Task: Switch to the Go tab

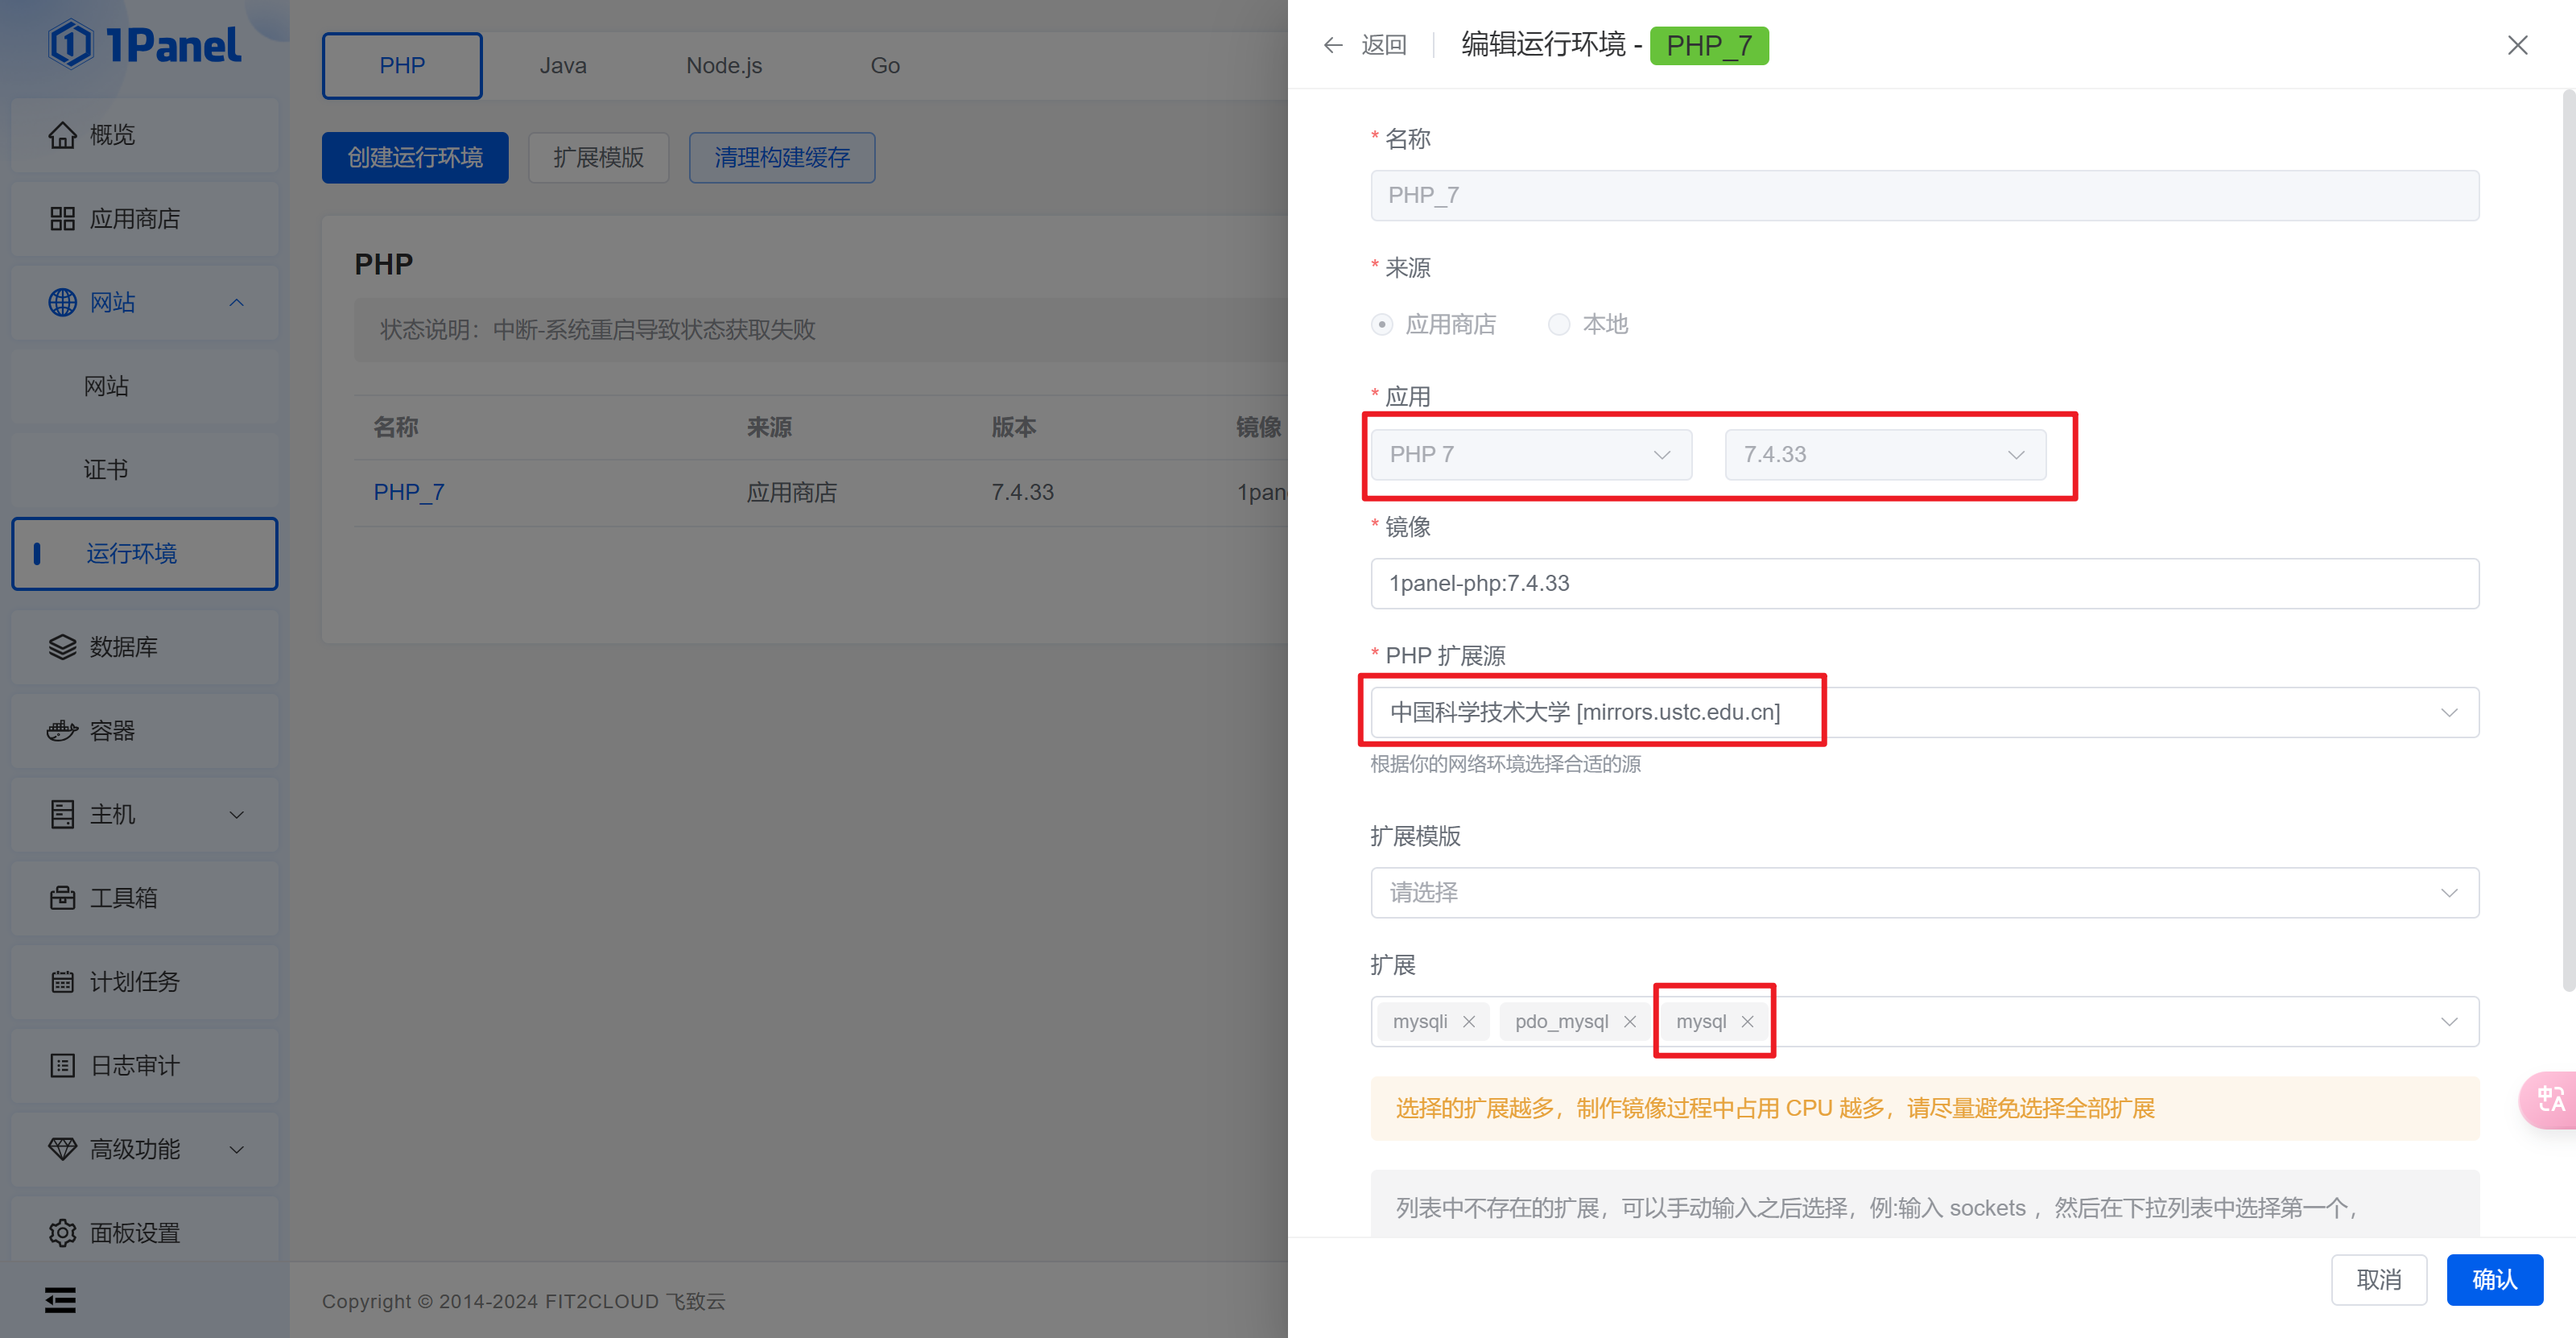Action: 885,65
